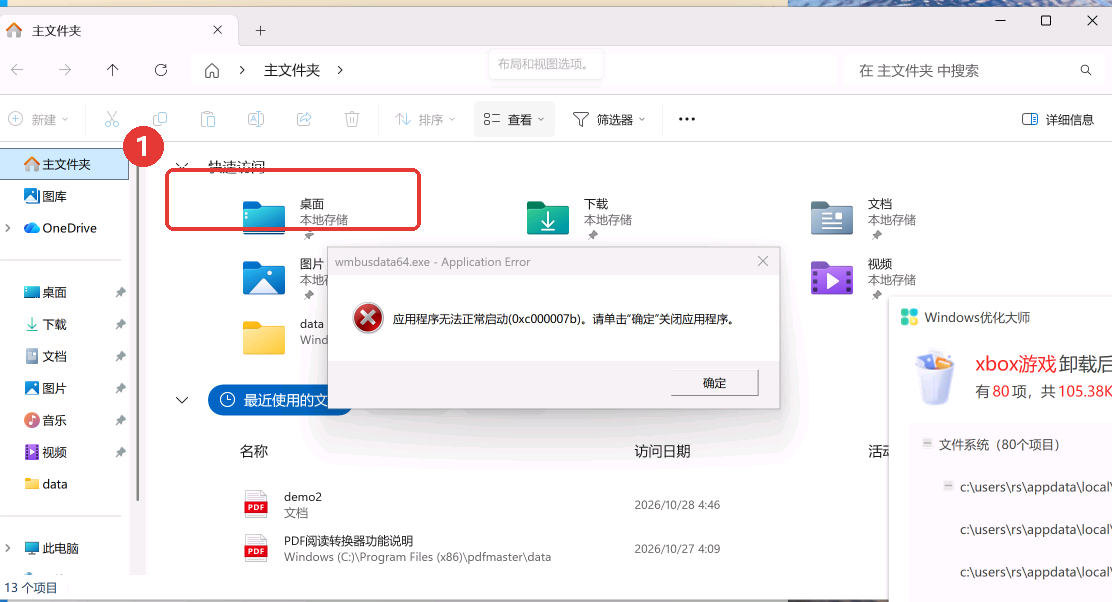Unpin 音乐 in the sidebar
The width and height of the screenshot is (1112, 602).
pyautogui.click(x=120, y=420)
